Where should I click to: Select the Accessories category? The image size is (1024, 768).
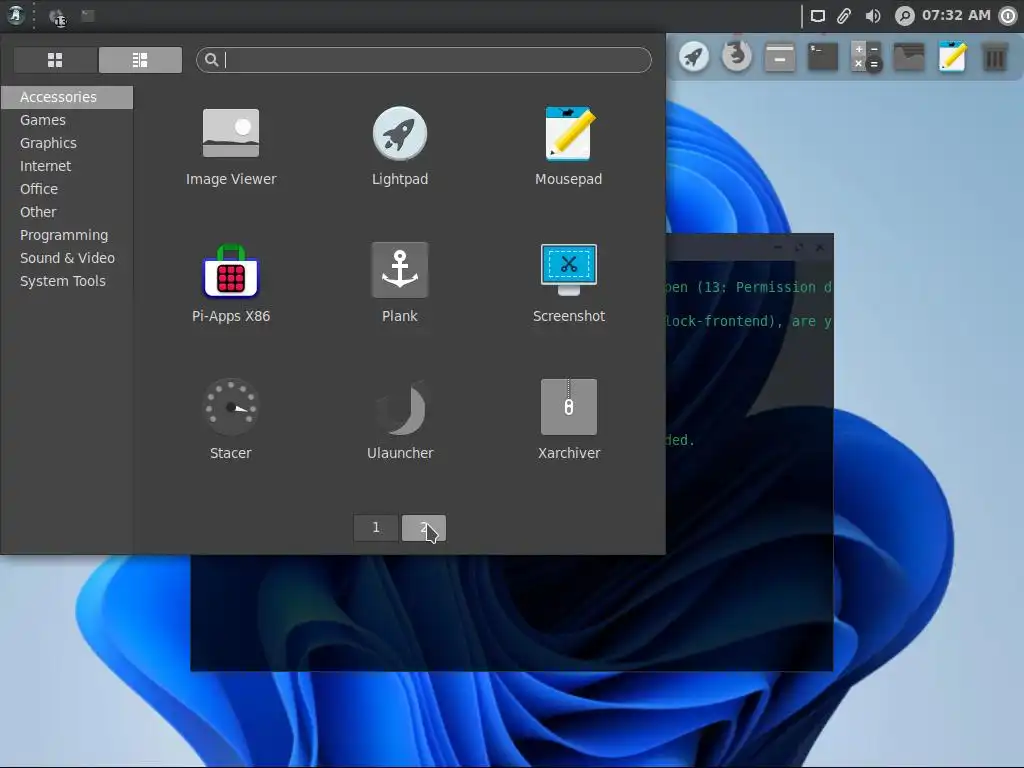[67, 97]
